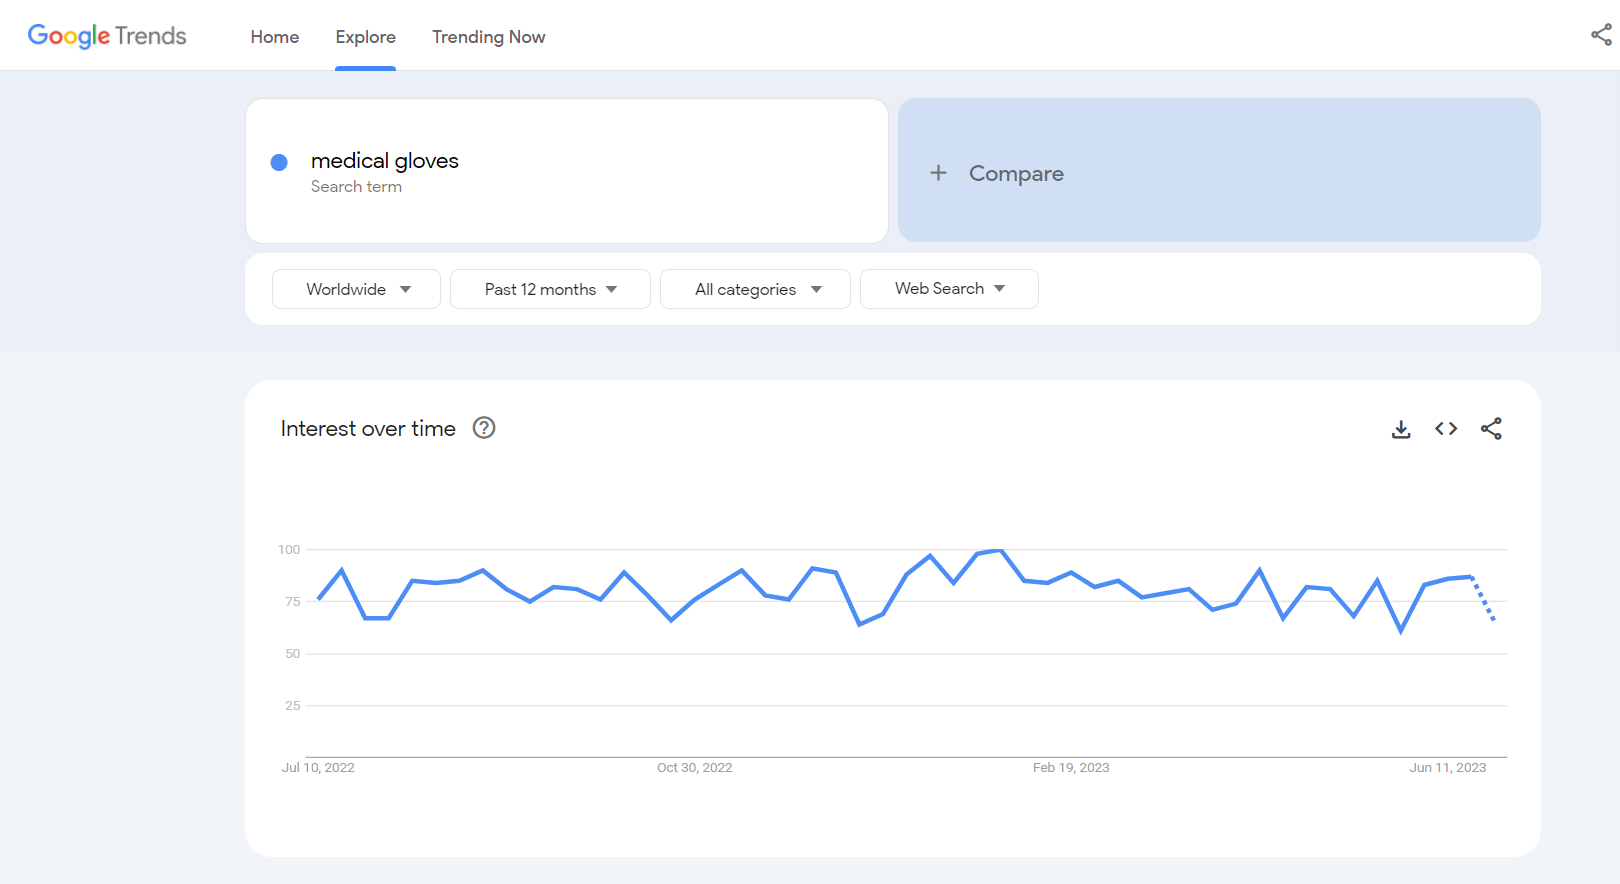Open the Web Search type dropdown
The width and height of the screenshot is (1620, 884).
point(949,289)
